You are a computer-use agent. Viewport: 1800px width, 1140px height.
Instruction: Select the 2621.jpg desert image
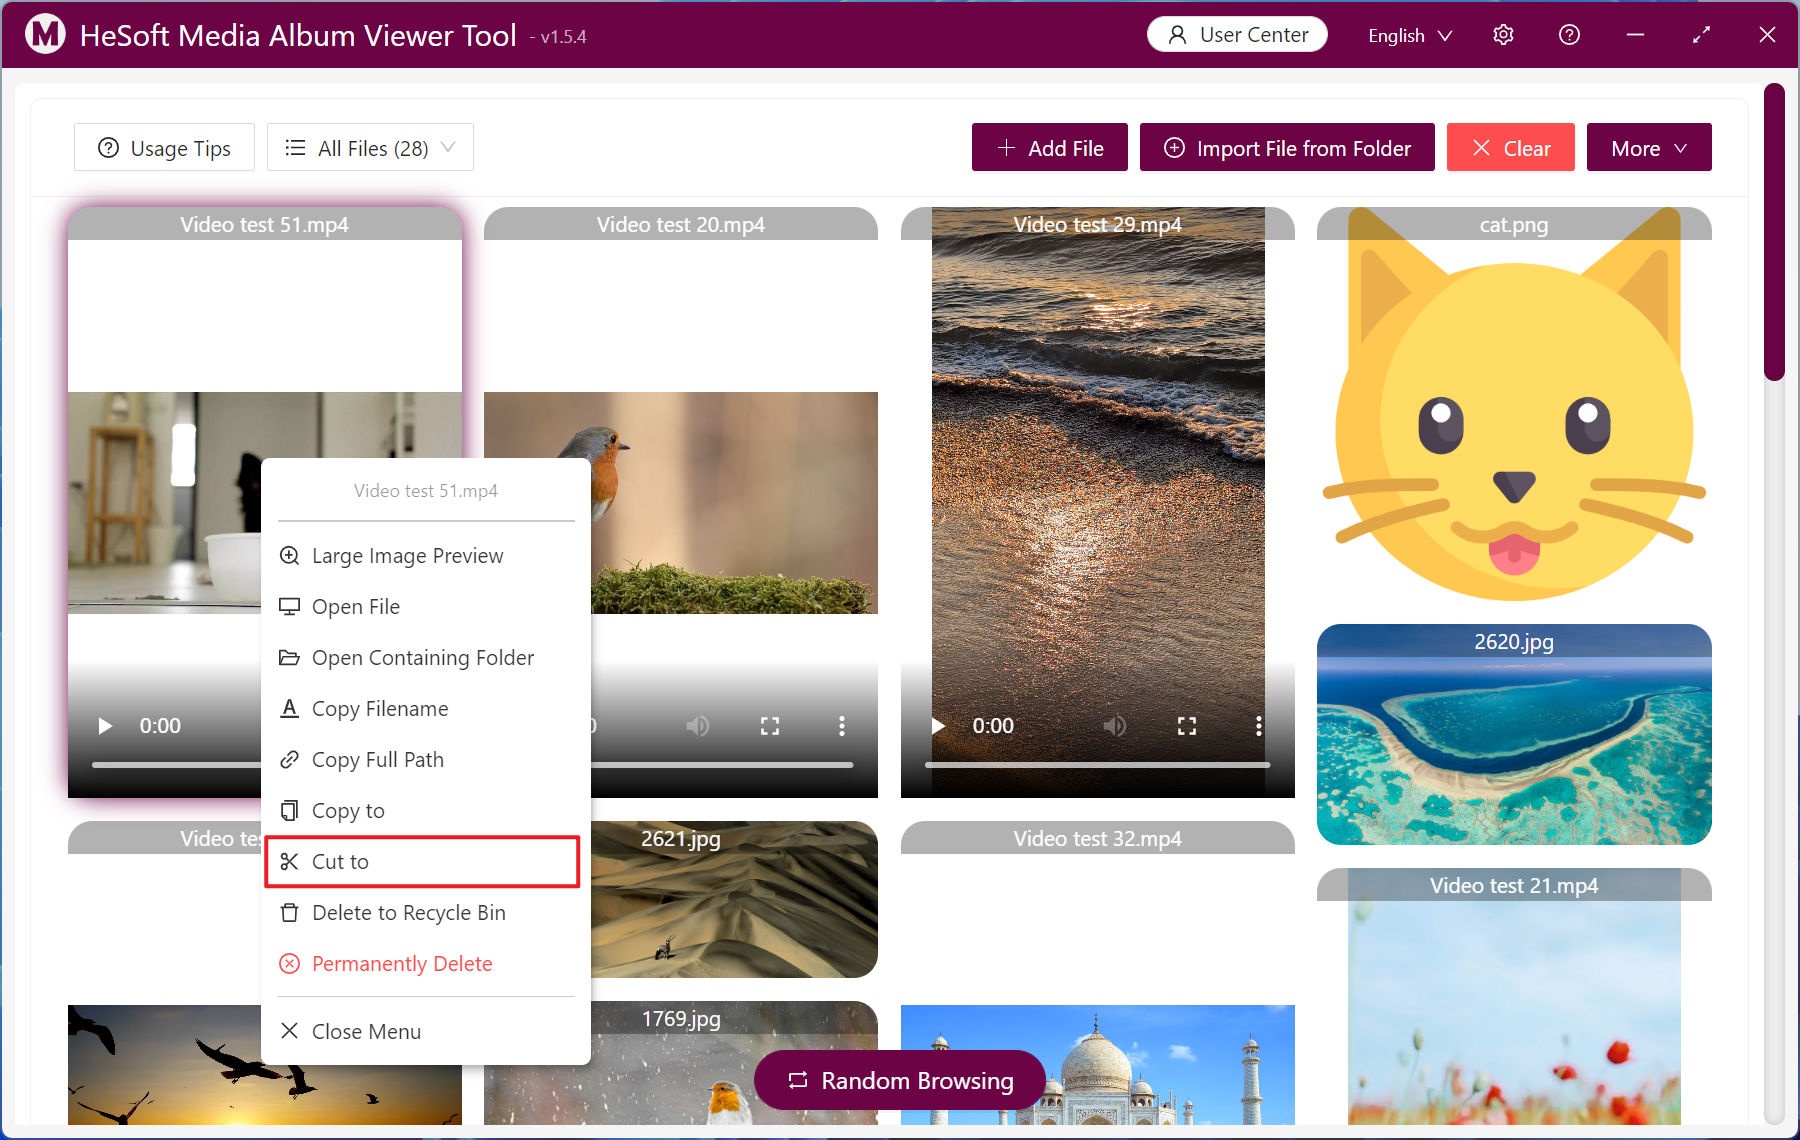point(735,900)
